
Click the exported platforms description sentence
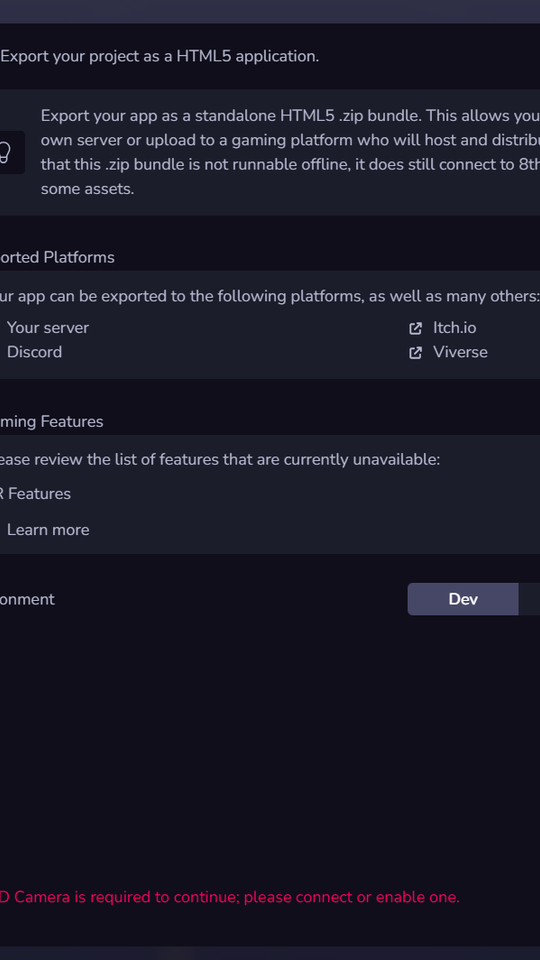tap(269, 296)
